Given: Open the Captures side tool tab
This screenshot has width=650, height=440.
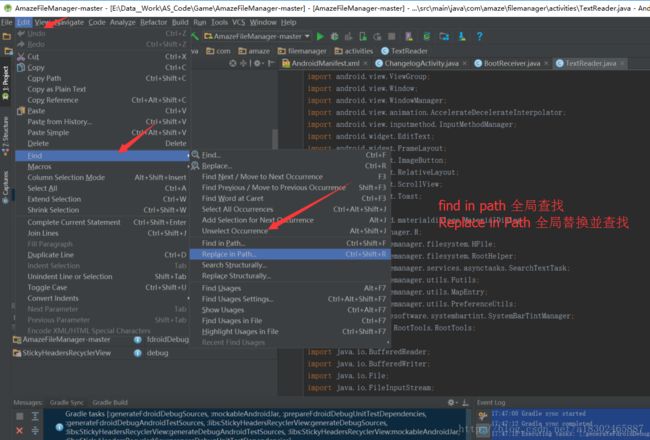Looking at the screenshot, I should [5, 187].
